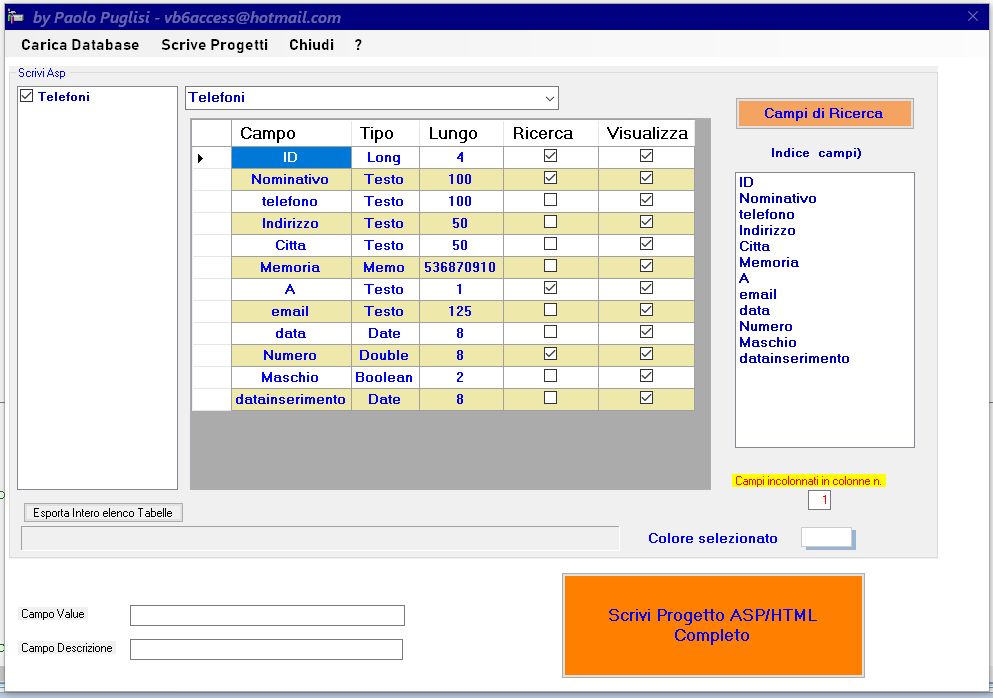Select the ID cell in Campo column
The height and width of the screenshot is (698, 993).
point(291,158)
